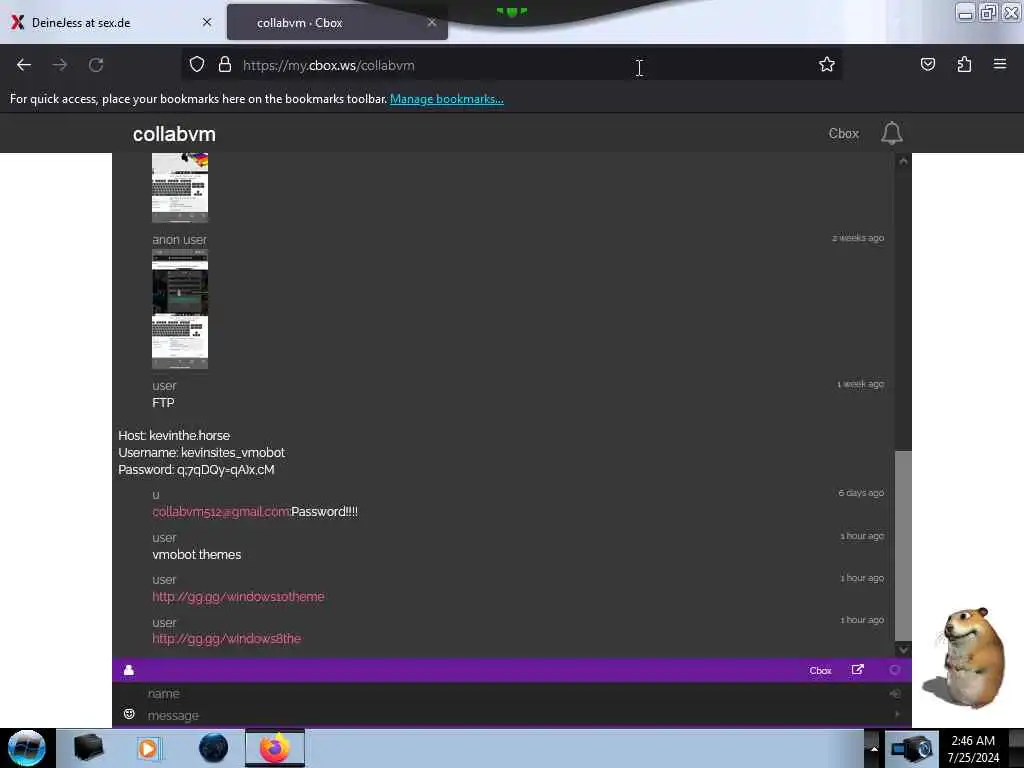Reload the page using the refresh icon

[x=96, y=65]
